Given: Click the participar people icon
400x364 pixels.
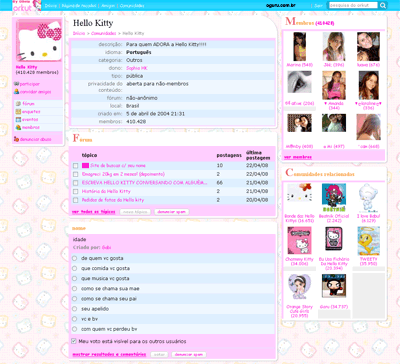Looking at the screenshot, I should [x=16, y=84].
